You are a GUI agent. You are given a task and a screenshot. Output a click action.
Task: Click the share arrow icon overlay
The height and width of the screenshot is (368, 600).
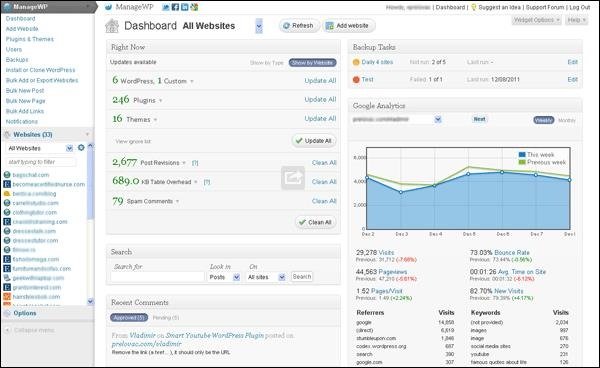(x=293, y=178)
